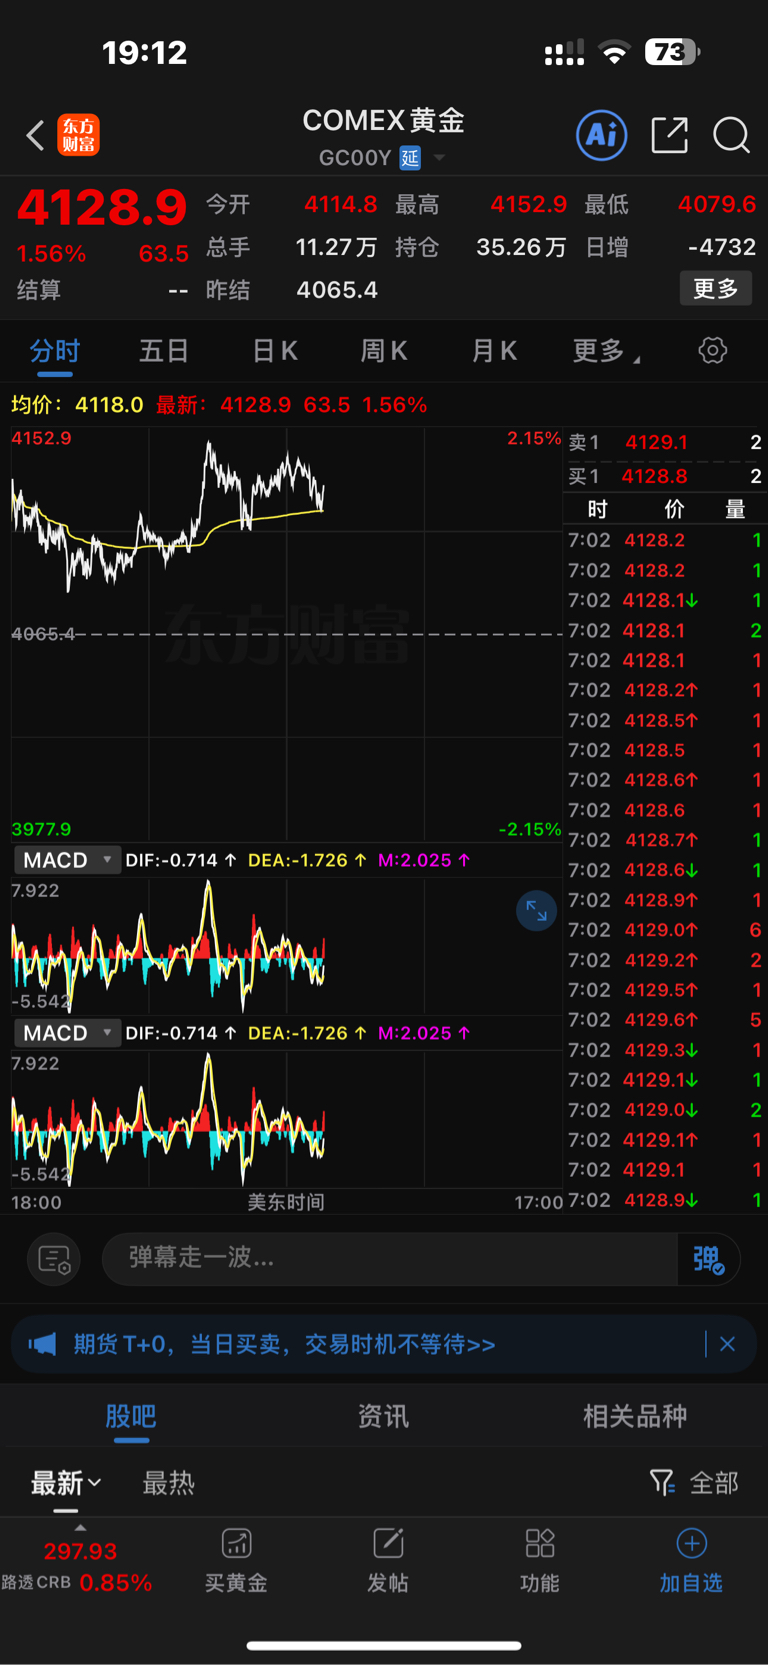
Task: Tap the 买1 4128.8 quote row
Action: [665, 476]
